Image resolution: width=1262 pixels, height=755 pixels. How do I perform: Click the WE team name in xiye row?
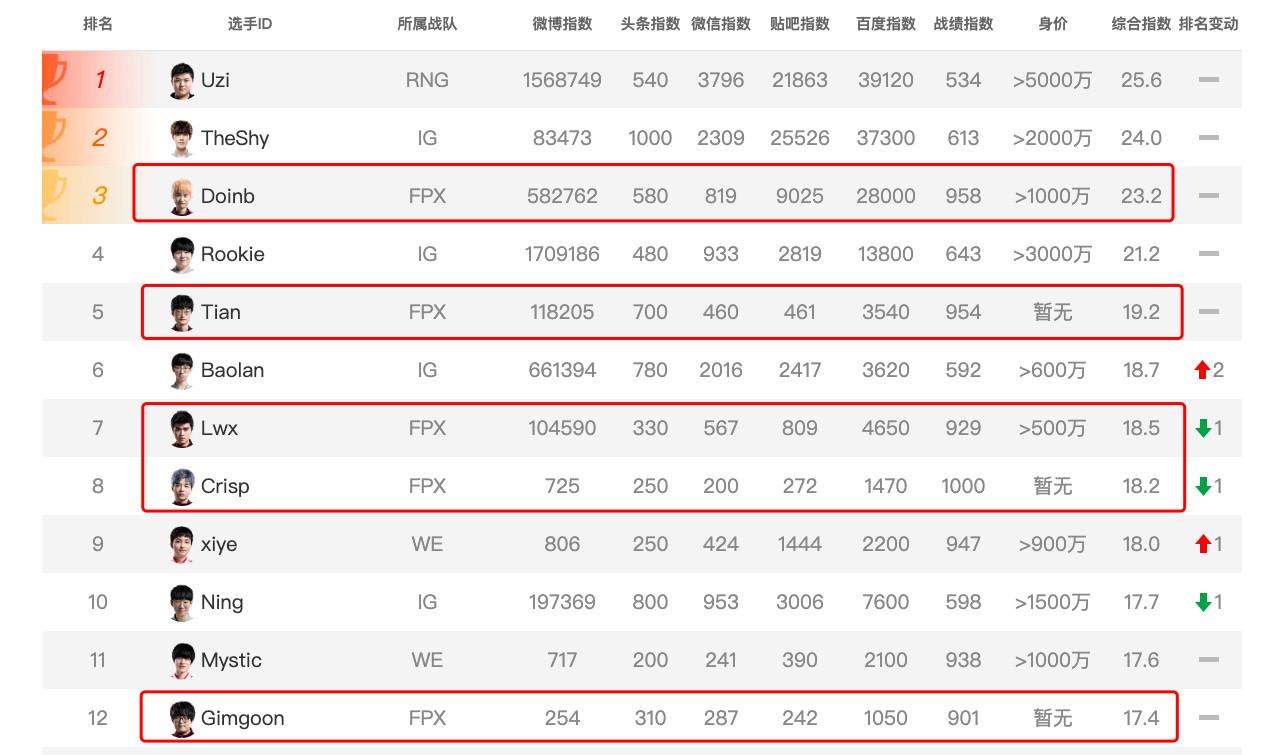click(427, 544)
